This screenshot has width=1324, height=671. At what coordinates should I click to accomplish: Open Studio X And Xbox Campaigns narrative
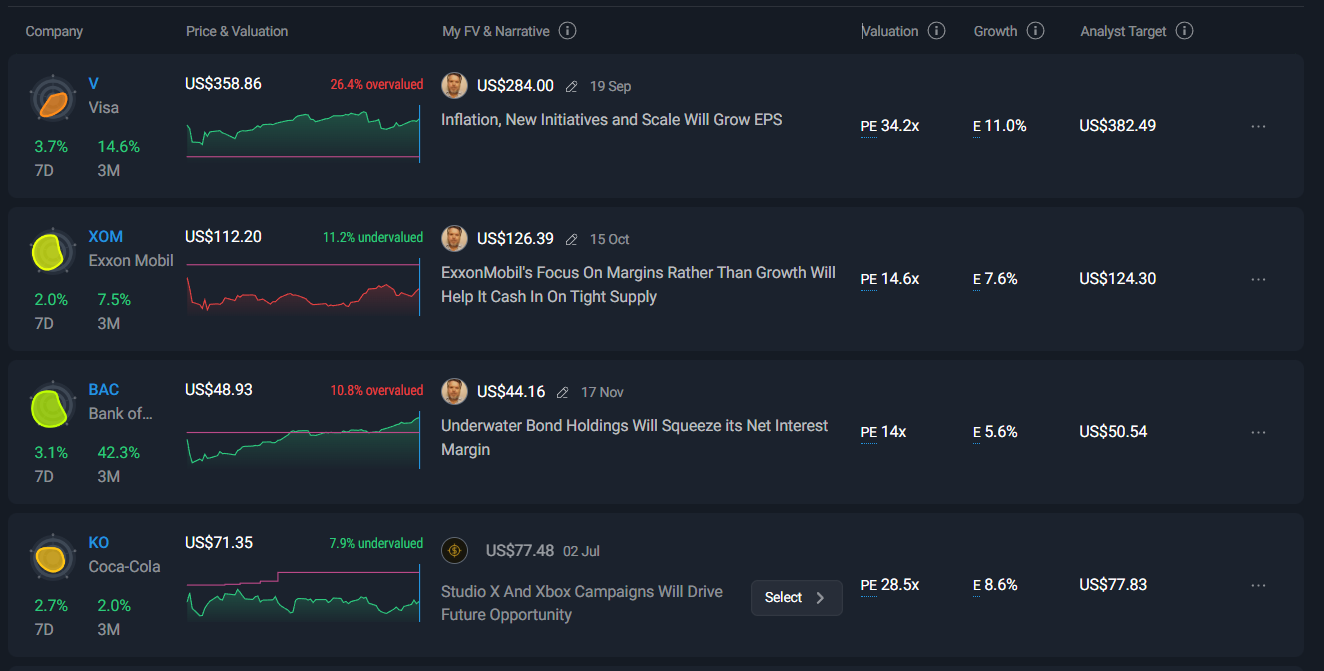(582, 603)
